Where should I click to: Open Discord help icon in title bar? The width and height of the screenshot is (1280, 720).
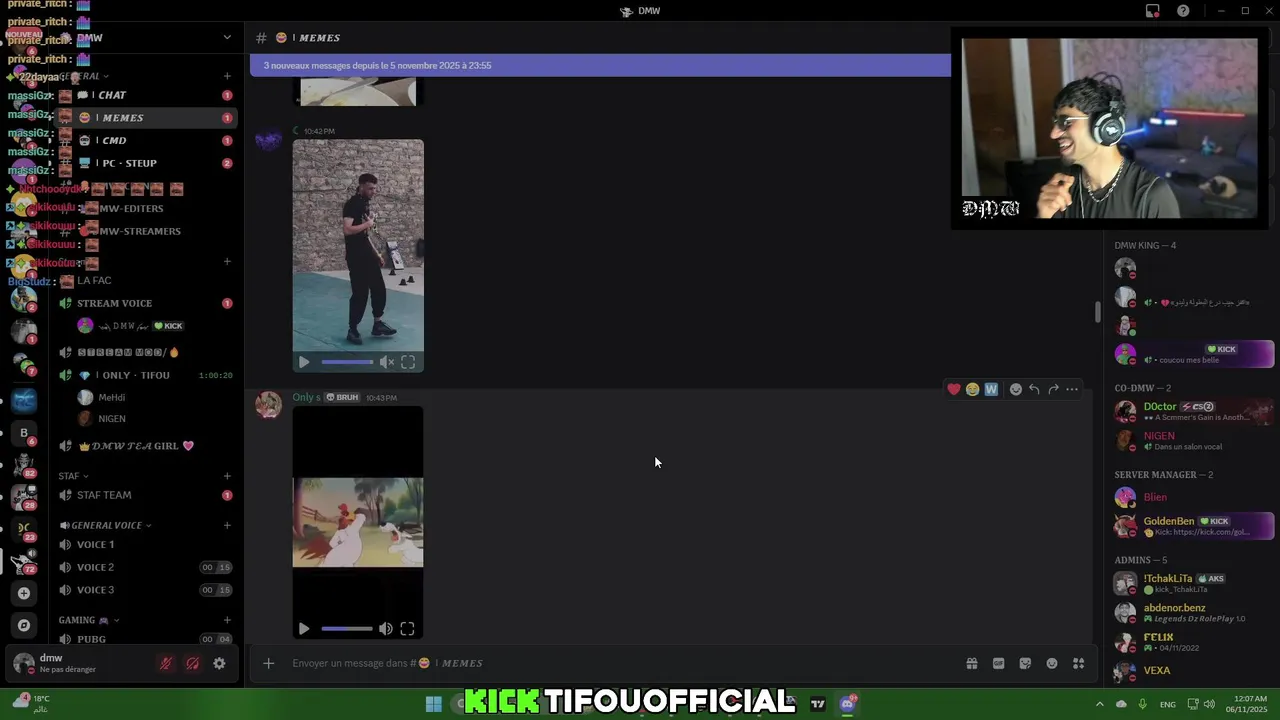tap(1184, 11)
